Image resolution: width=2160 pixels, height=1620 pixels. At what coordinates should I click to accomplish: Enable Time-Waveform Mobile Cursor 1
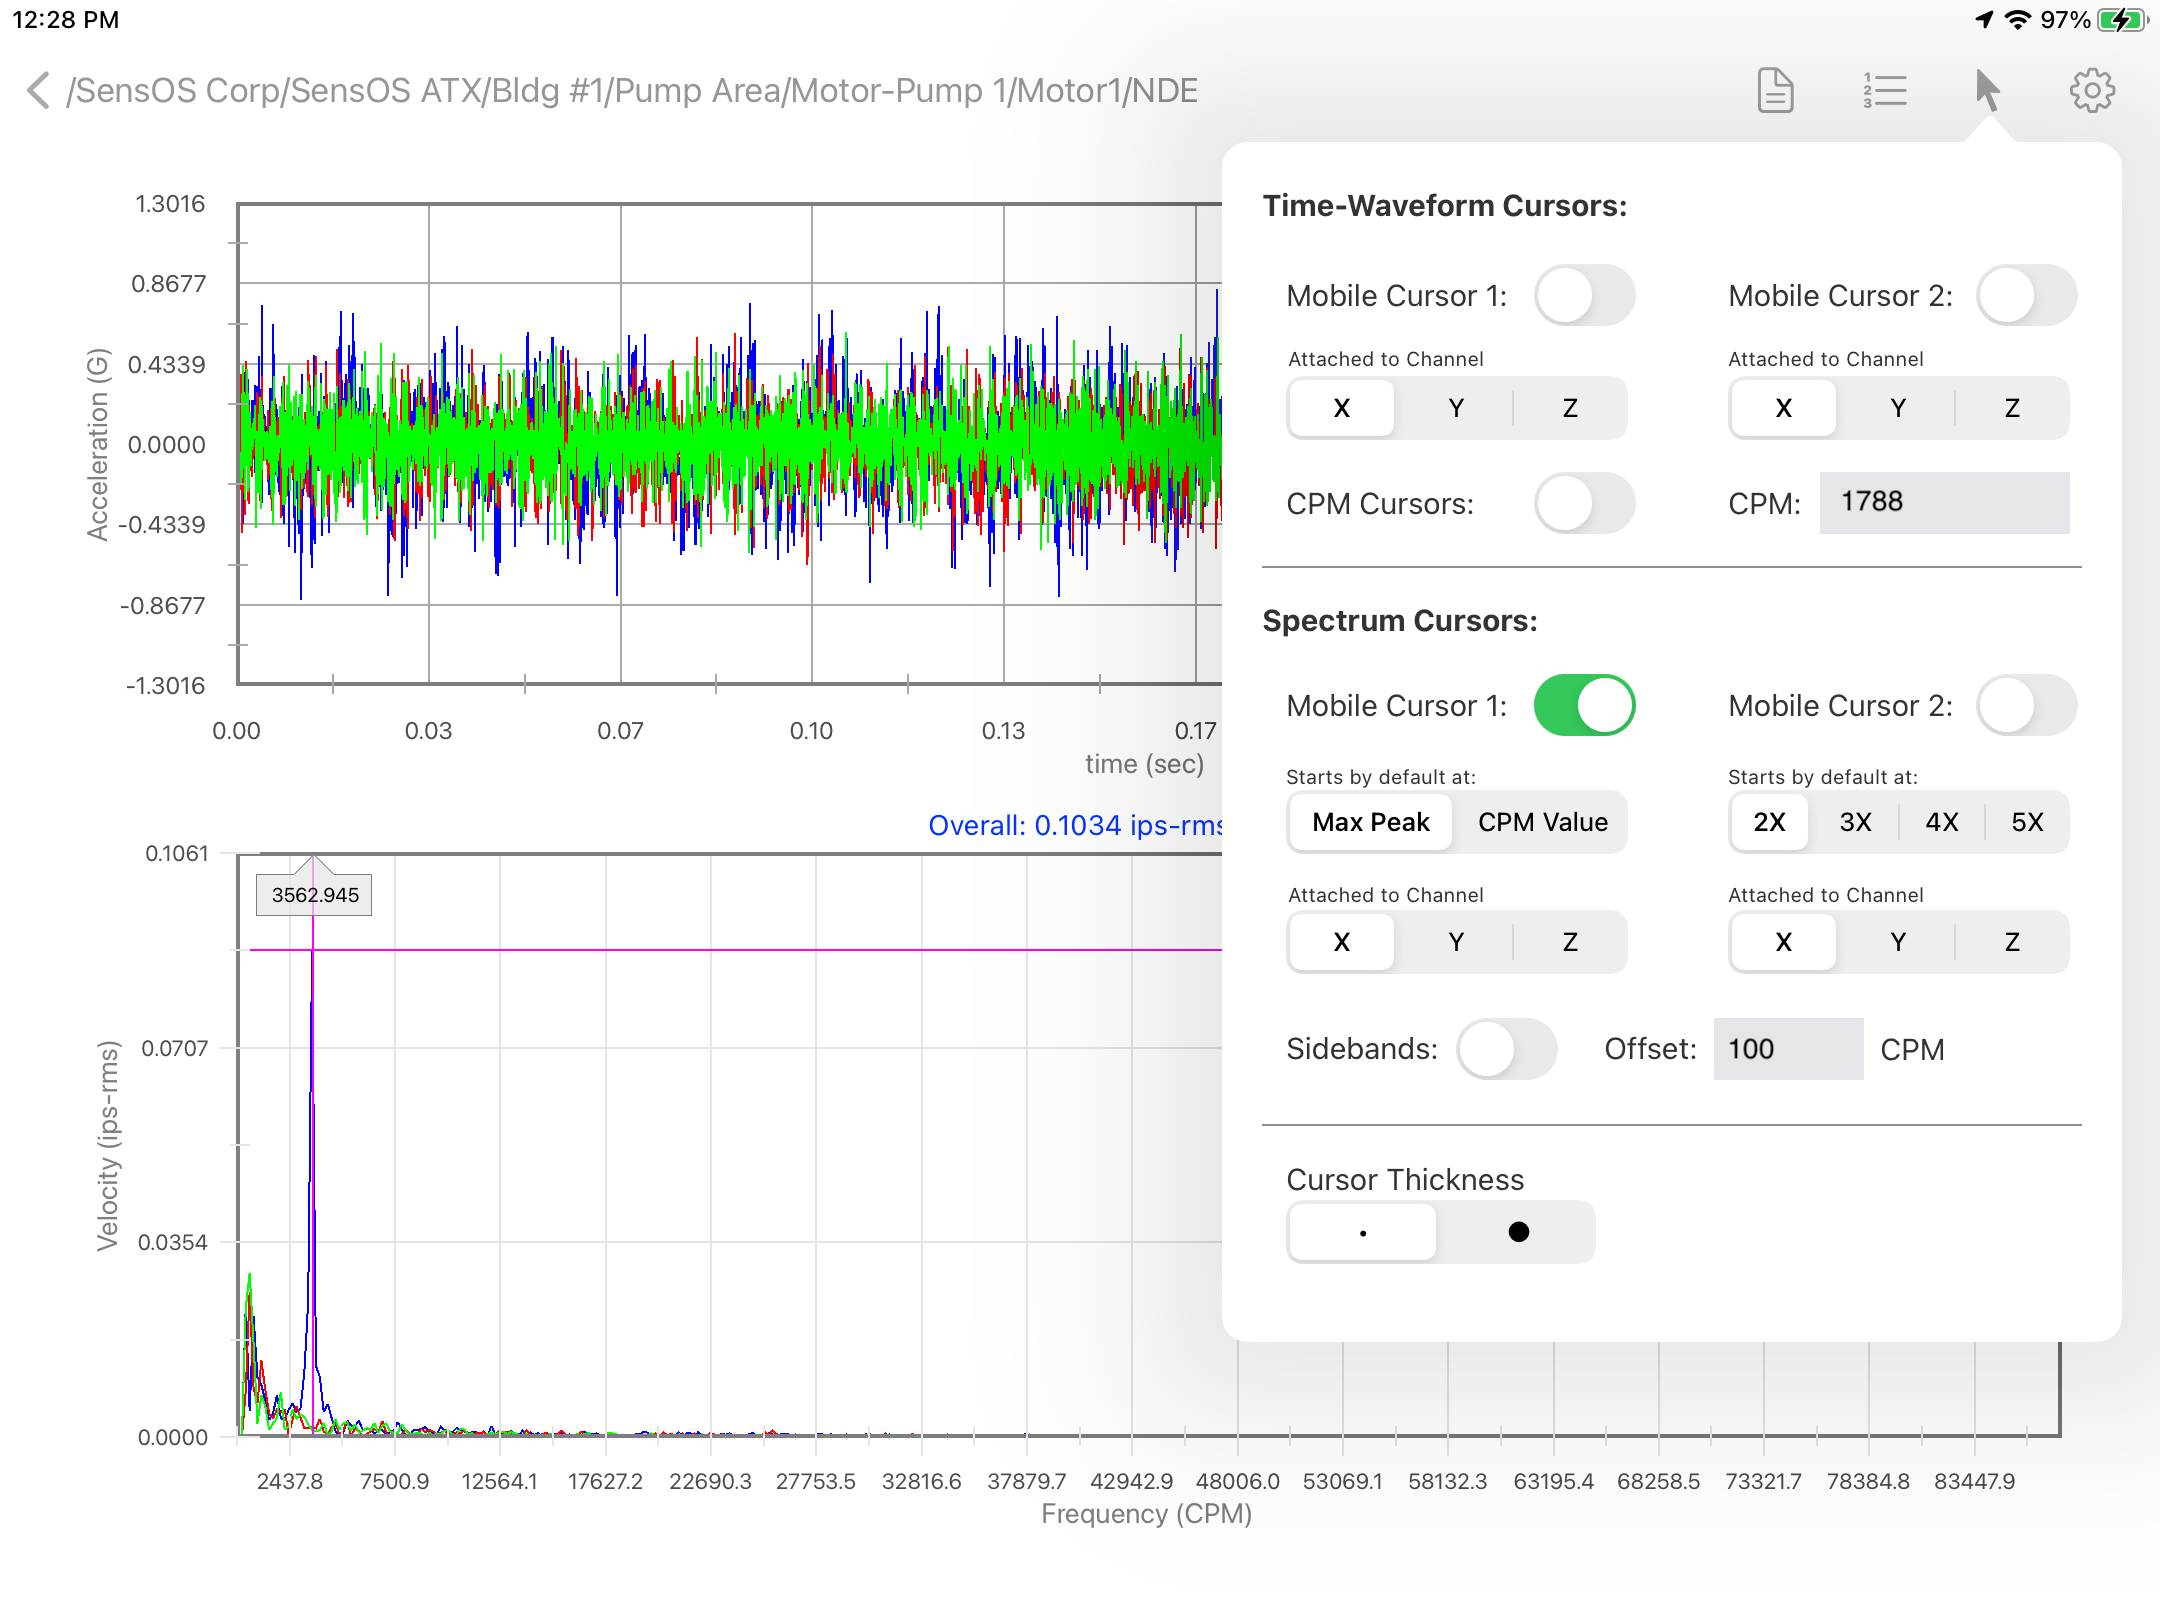coord(1584,296)
